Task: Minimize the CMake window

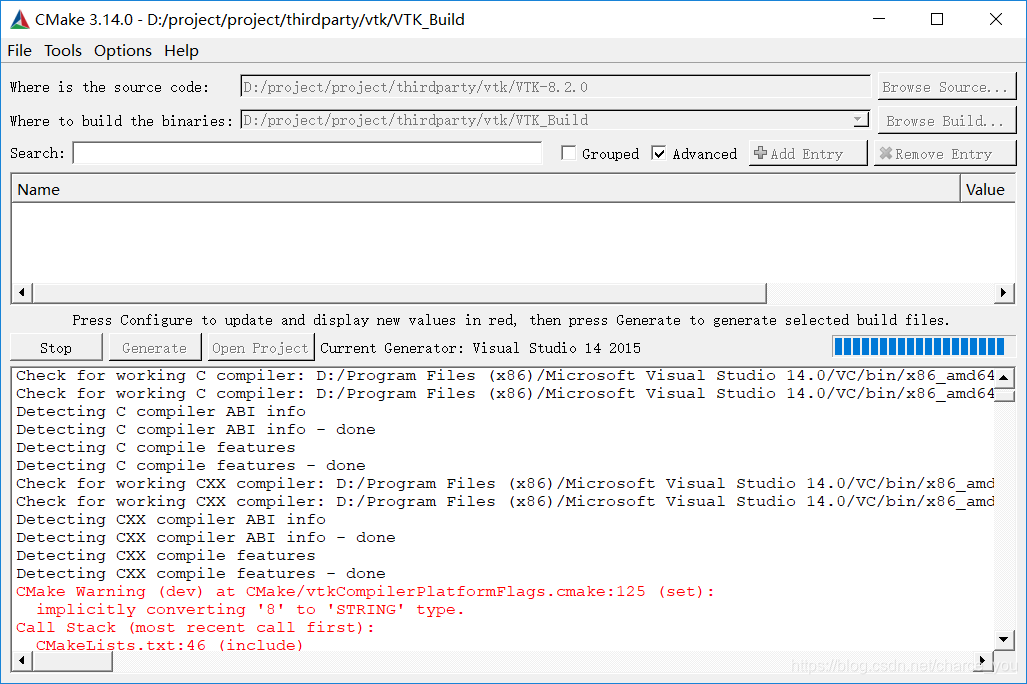Action: pyautogui.click(x=879, y=19)
